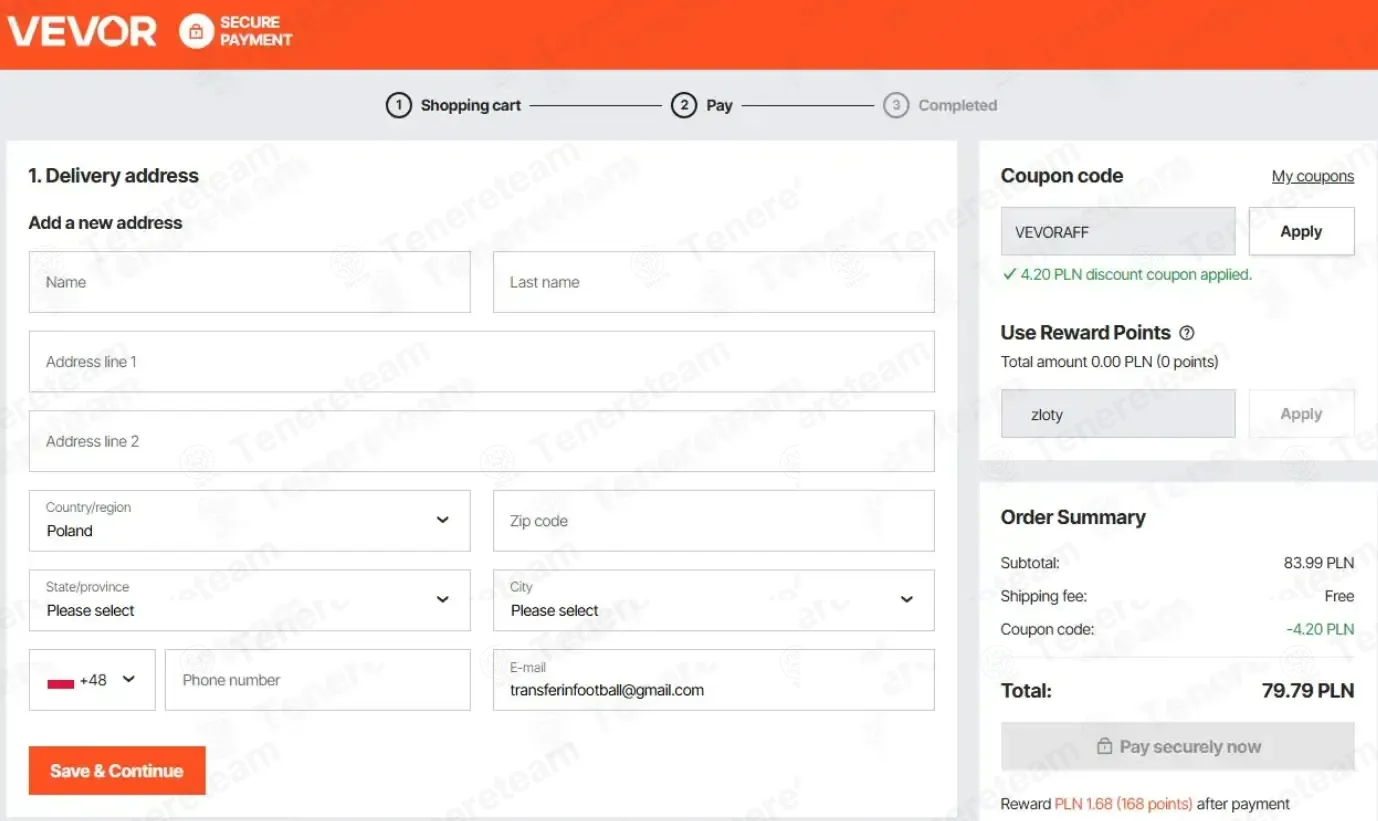Image resolution: width=1378 pixels, height=821 pixels.
Task: Click the -4.20 PLN coupon discount value
Action: point(1320,629)
